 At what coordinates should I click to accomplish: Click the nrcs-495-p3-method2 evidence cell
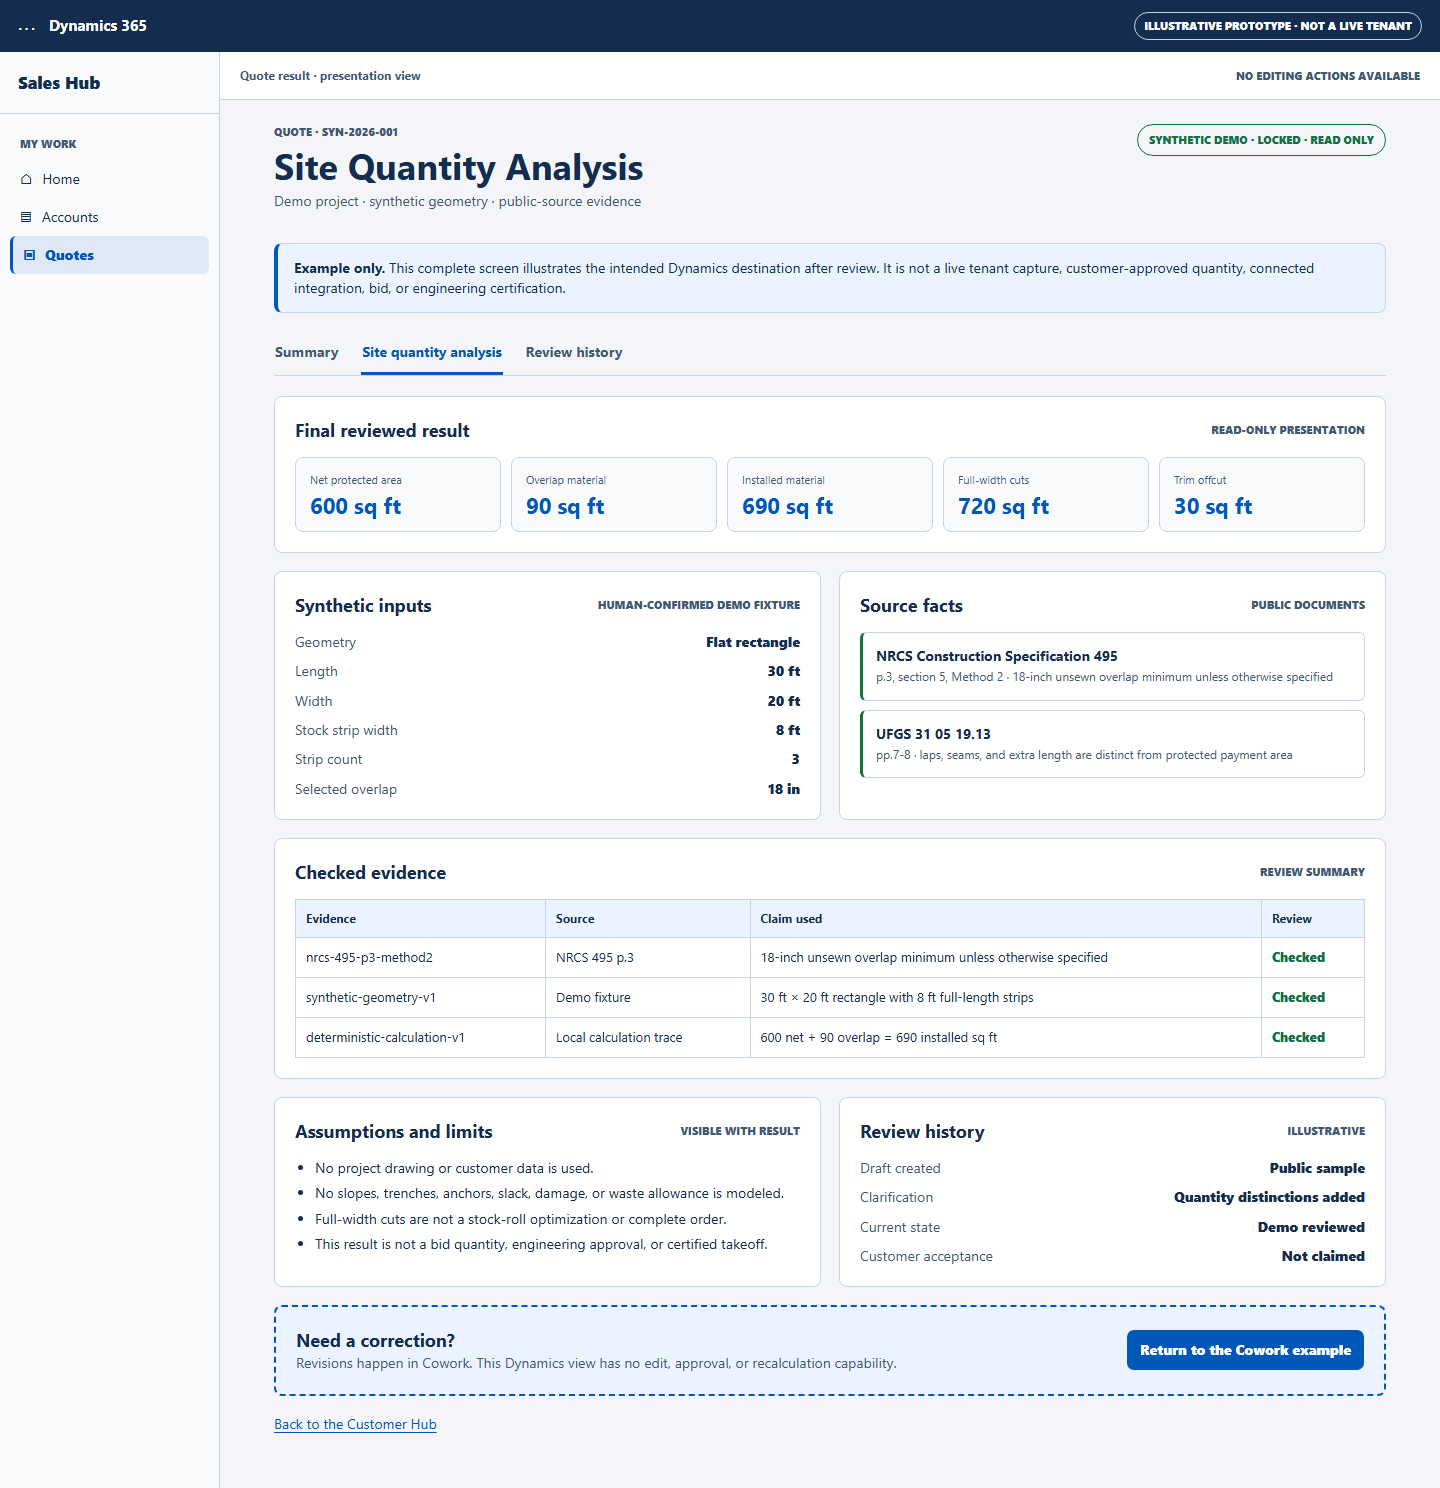coord(420,957)
